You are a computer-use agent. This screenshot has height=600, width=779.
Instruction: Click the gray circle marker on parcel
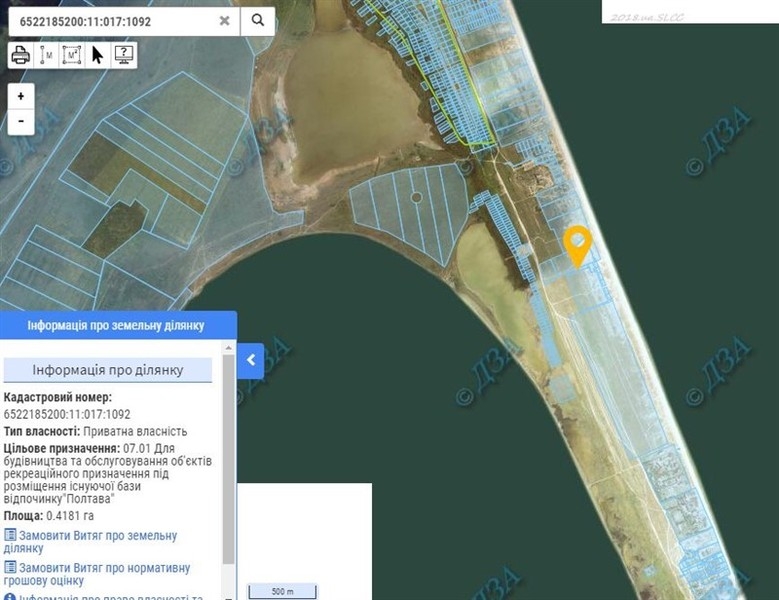417,198
